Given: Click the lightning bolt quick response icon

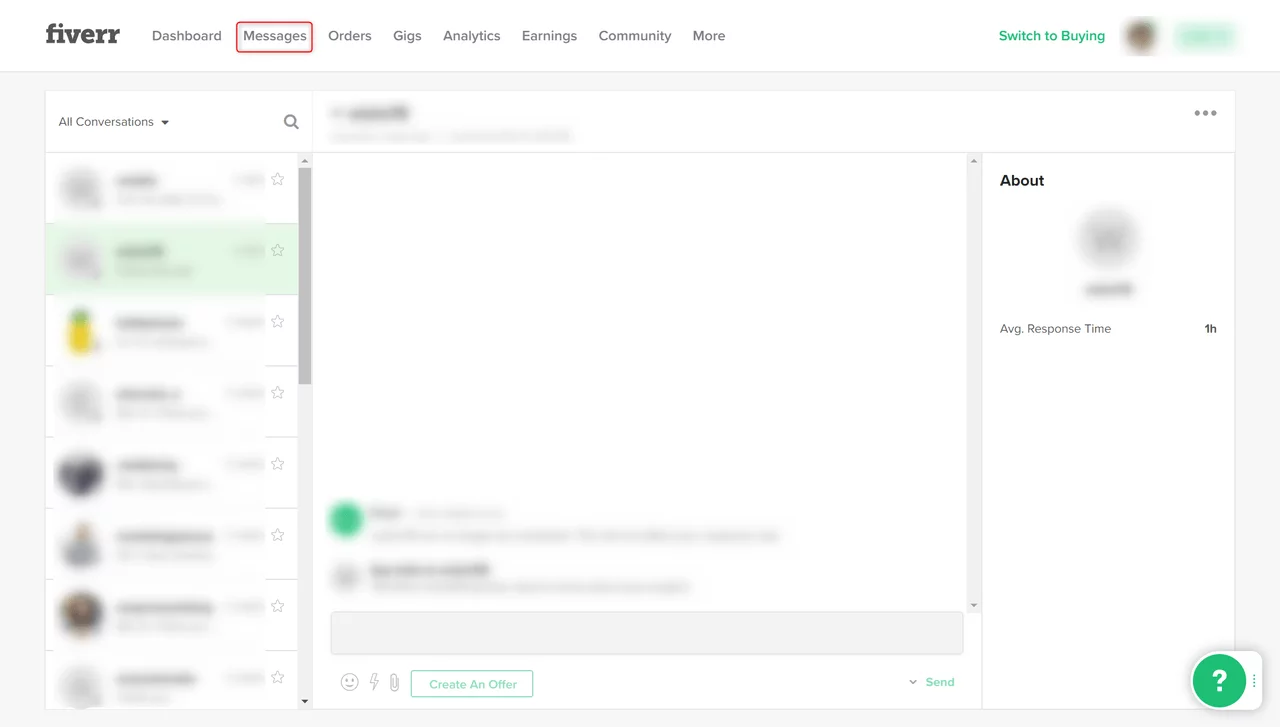Looking at the screenshot, I should pos(374,682).
